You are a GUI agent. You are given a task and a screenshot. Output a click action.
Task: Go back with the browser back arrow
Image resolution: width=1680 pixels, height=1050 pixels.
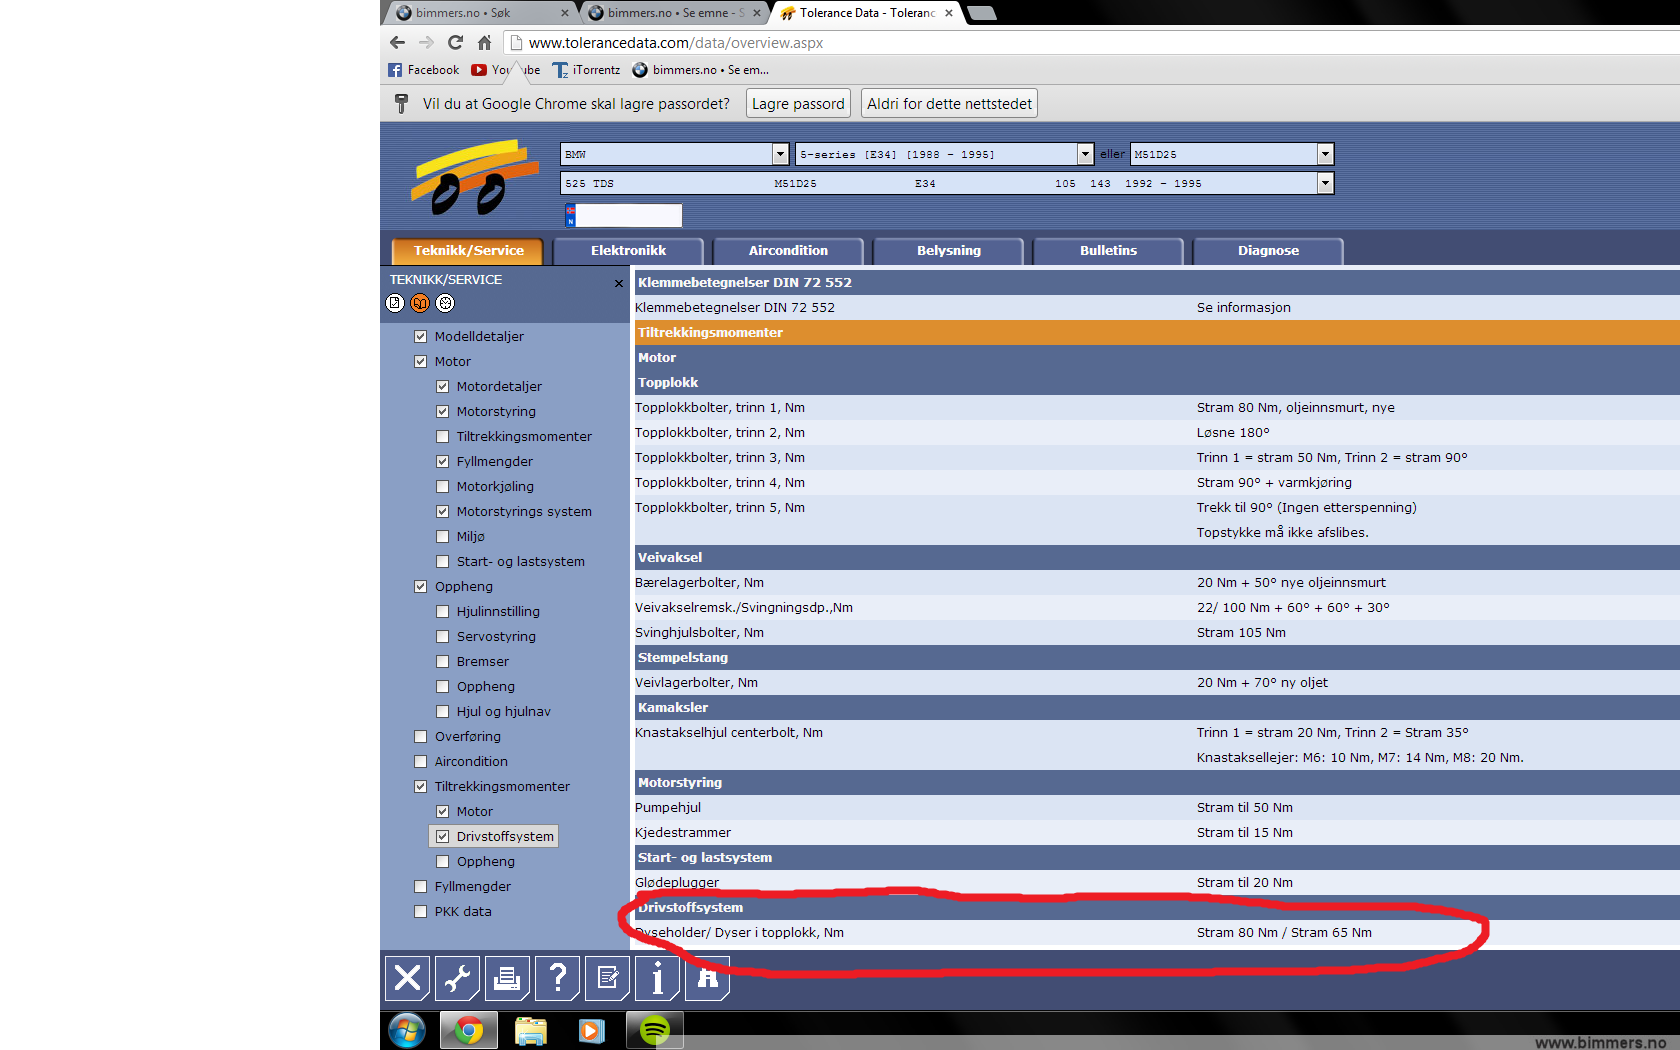coord(397,42)
